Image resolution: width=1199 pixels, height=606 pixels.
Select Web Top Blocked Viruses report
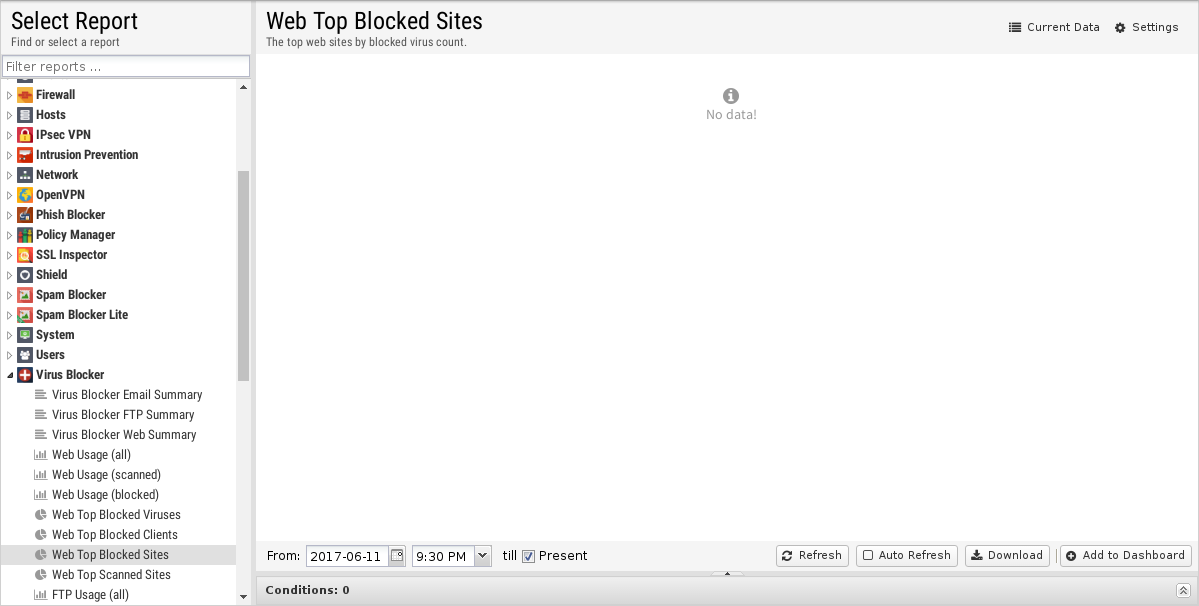click(x=116, y=515)
